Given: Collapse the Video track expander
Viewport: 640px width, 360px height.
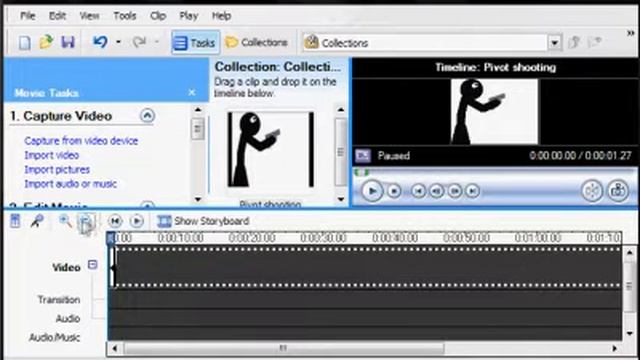Looking at the screenshot, I should point(93,264).
